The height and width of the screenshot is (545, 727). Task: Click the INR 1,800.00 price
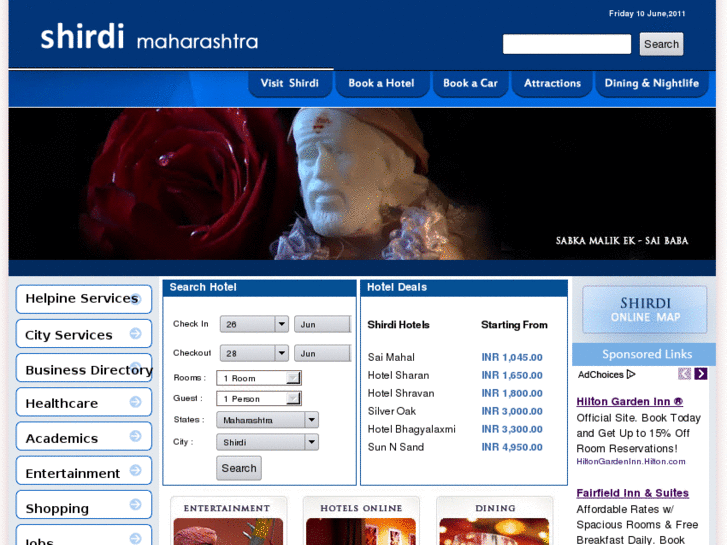[512, 393]
